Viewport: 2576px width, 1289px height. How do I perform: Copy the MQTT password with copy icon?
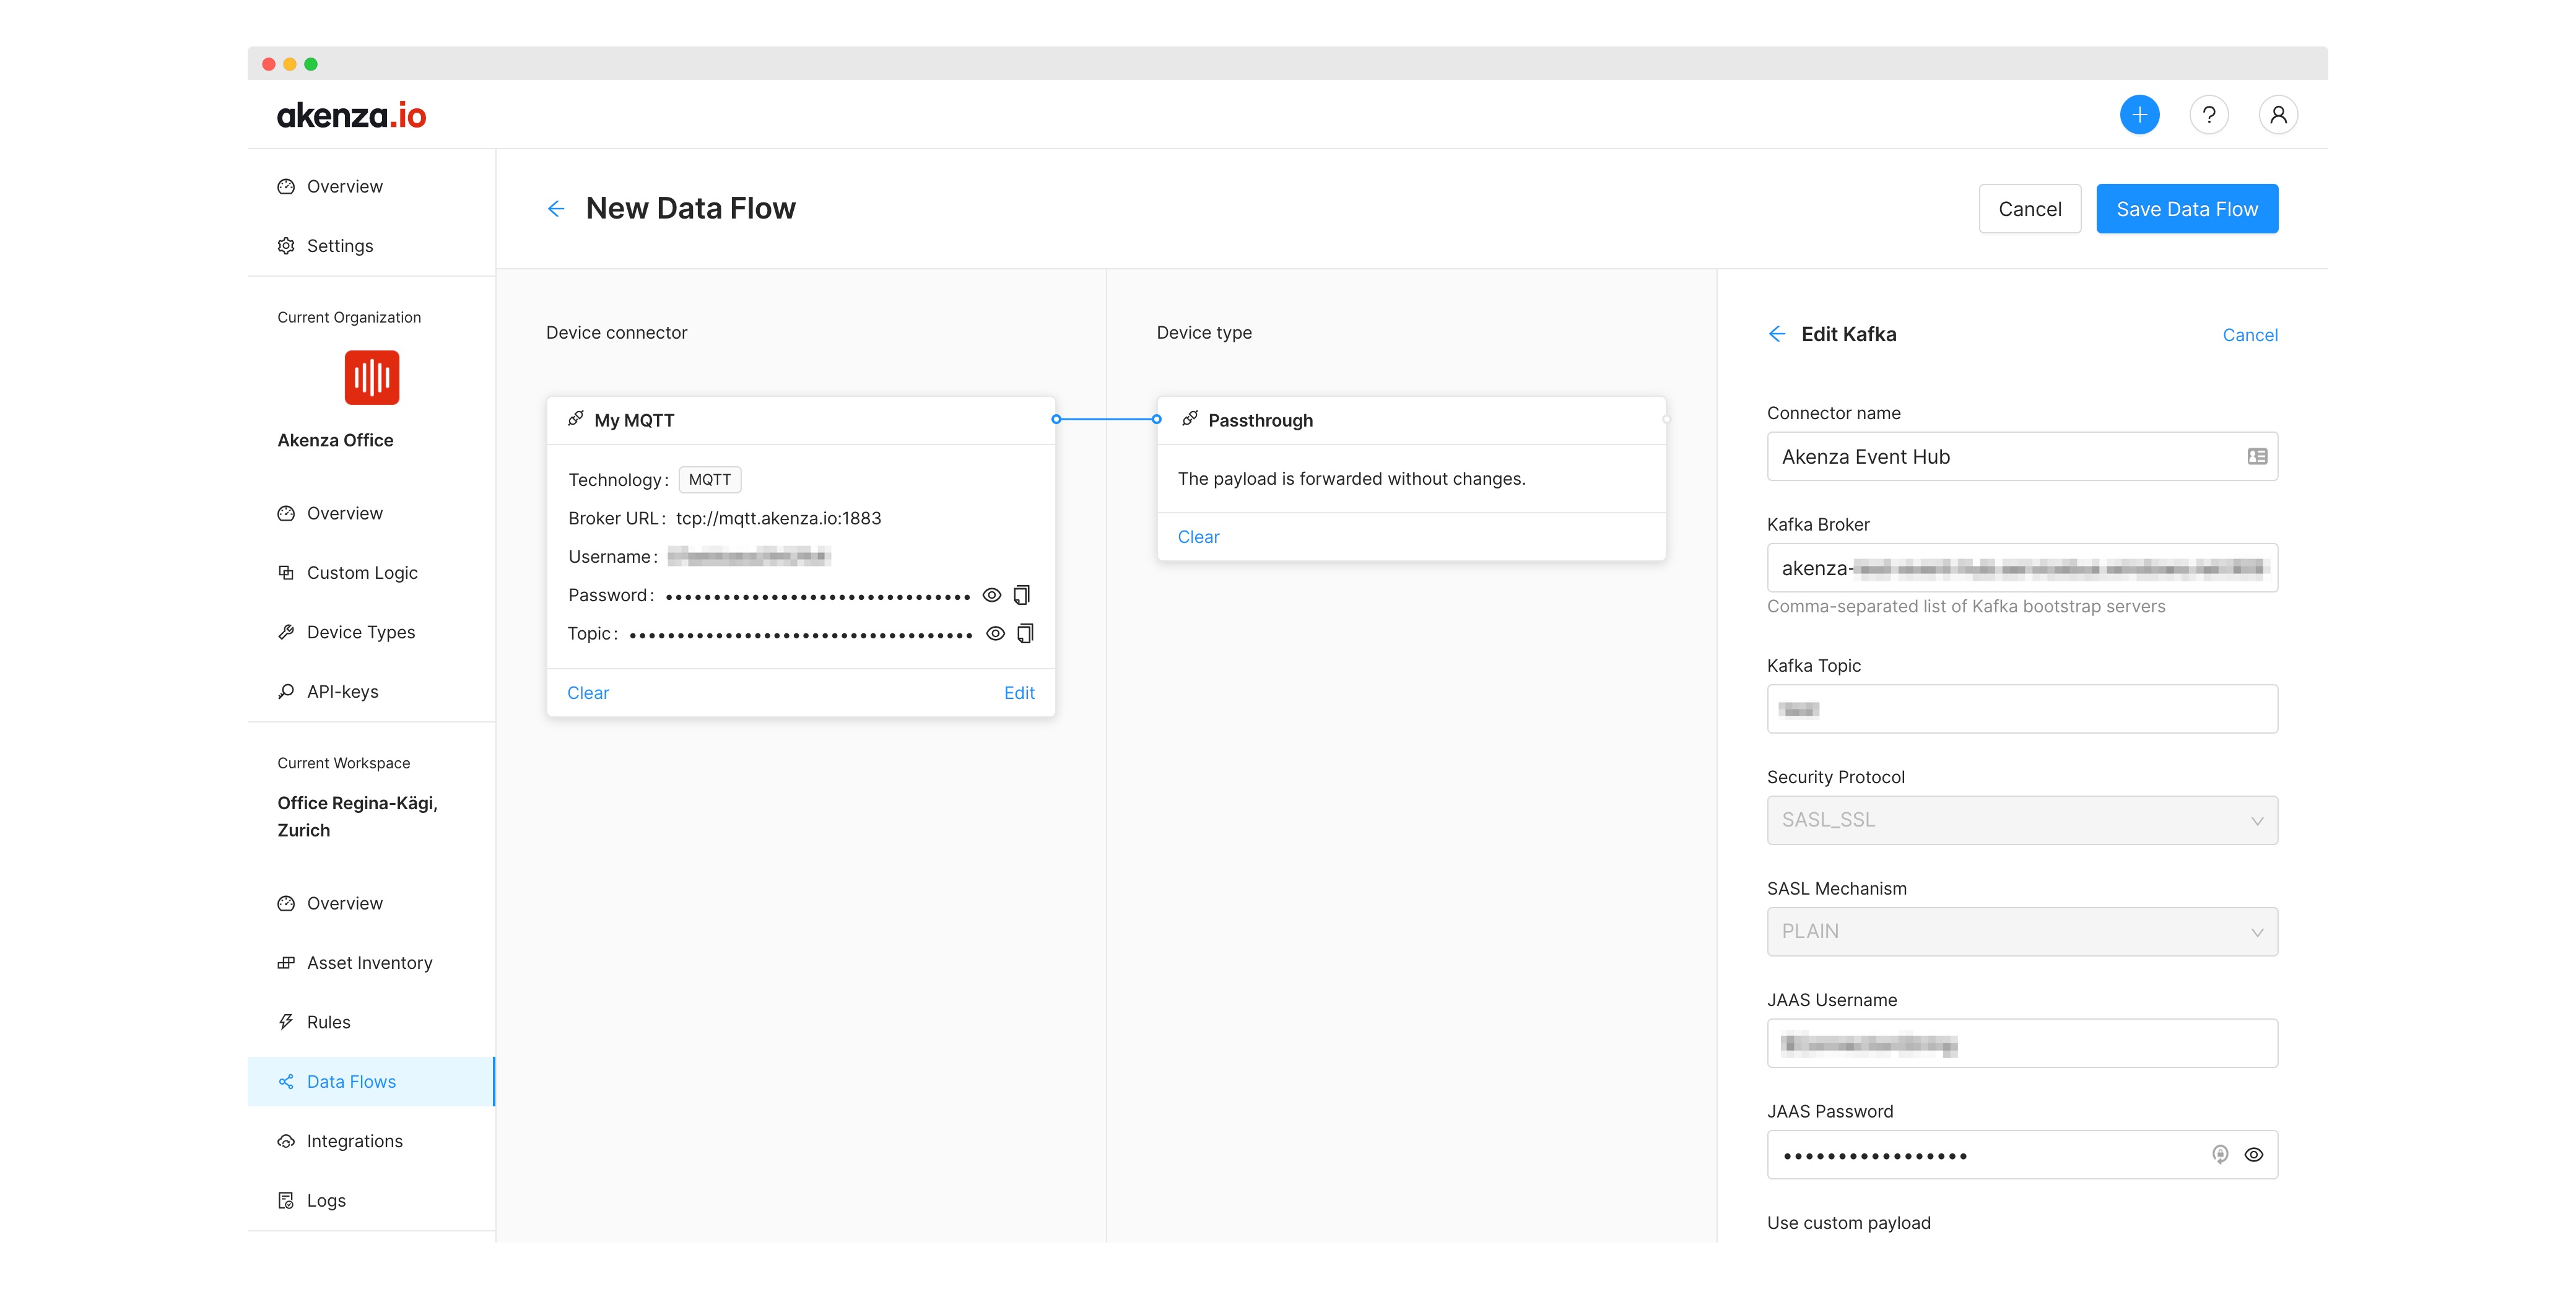pos(1021,595)
